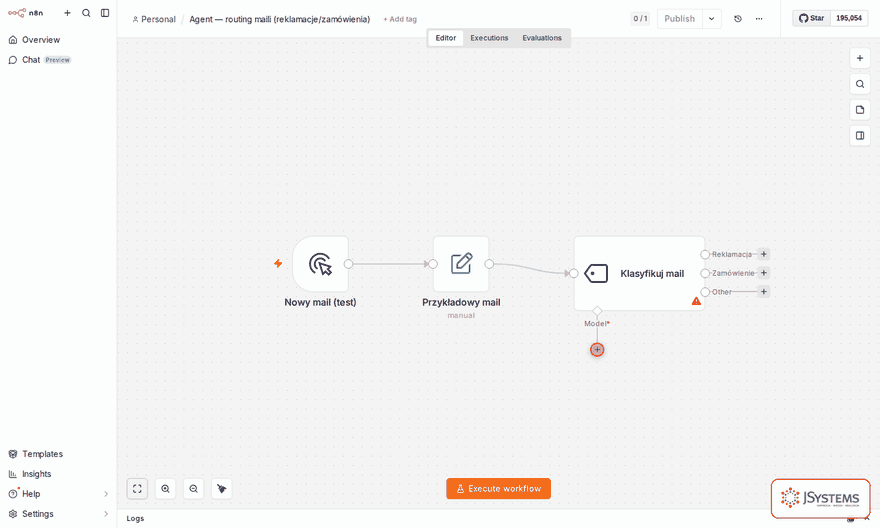The image size is (880, 528).
Task: Click Add tag
Action: click(x=400, y=19)
